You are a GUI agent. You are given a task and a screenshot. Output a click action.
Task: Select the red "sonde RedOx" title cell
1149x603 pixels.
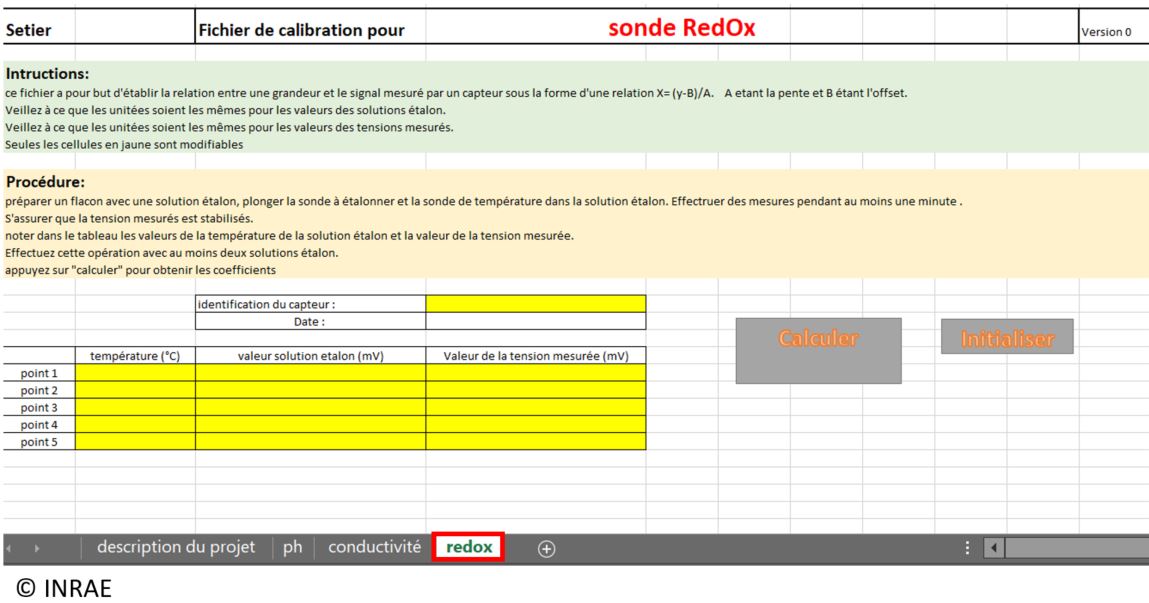[682, 30]
